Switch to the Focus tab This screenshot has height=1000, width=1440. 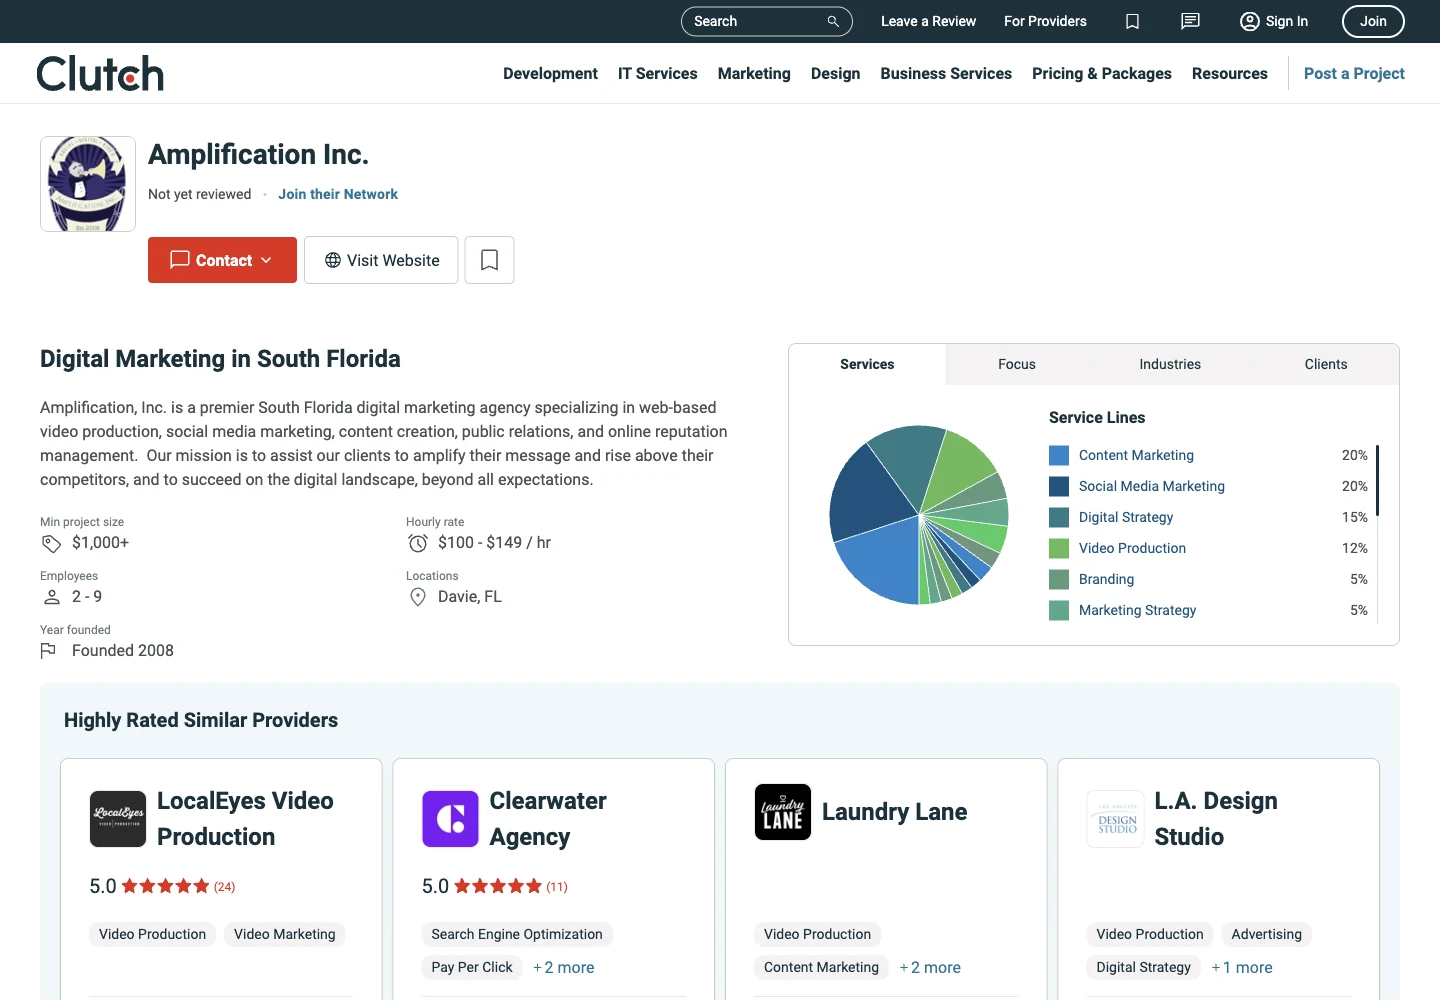click(x=1017, y=364)
